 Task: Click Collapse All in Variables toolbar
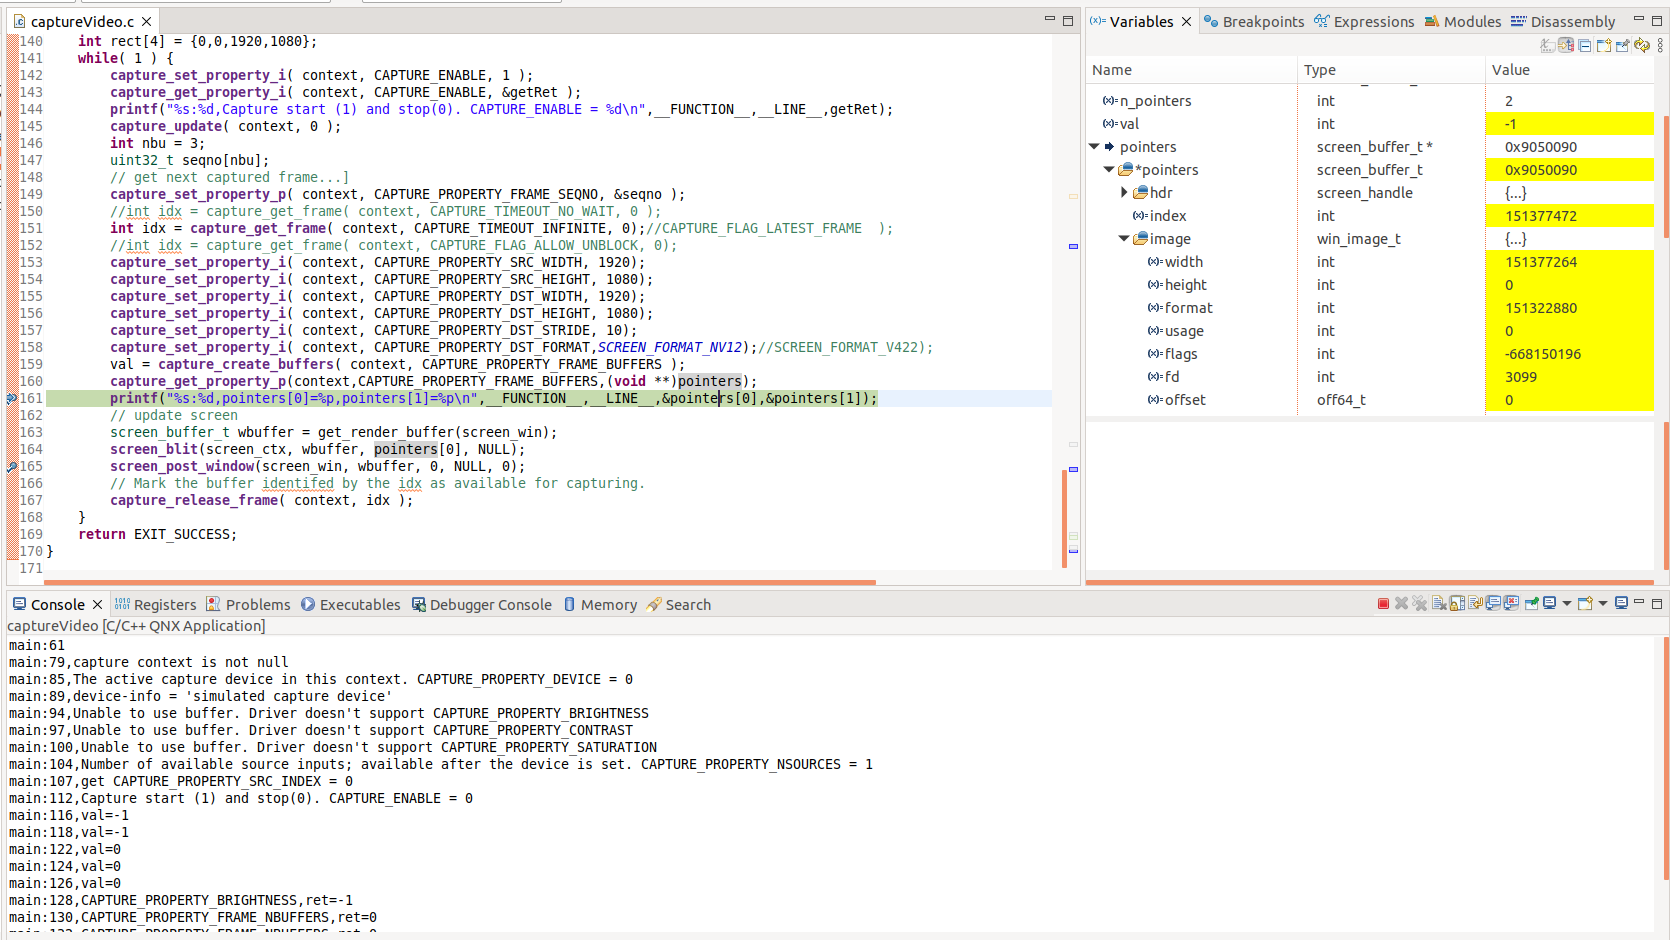point(1585,46)
